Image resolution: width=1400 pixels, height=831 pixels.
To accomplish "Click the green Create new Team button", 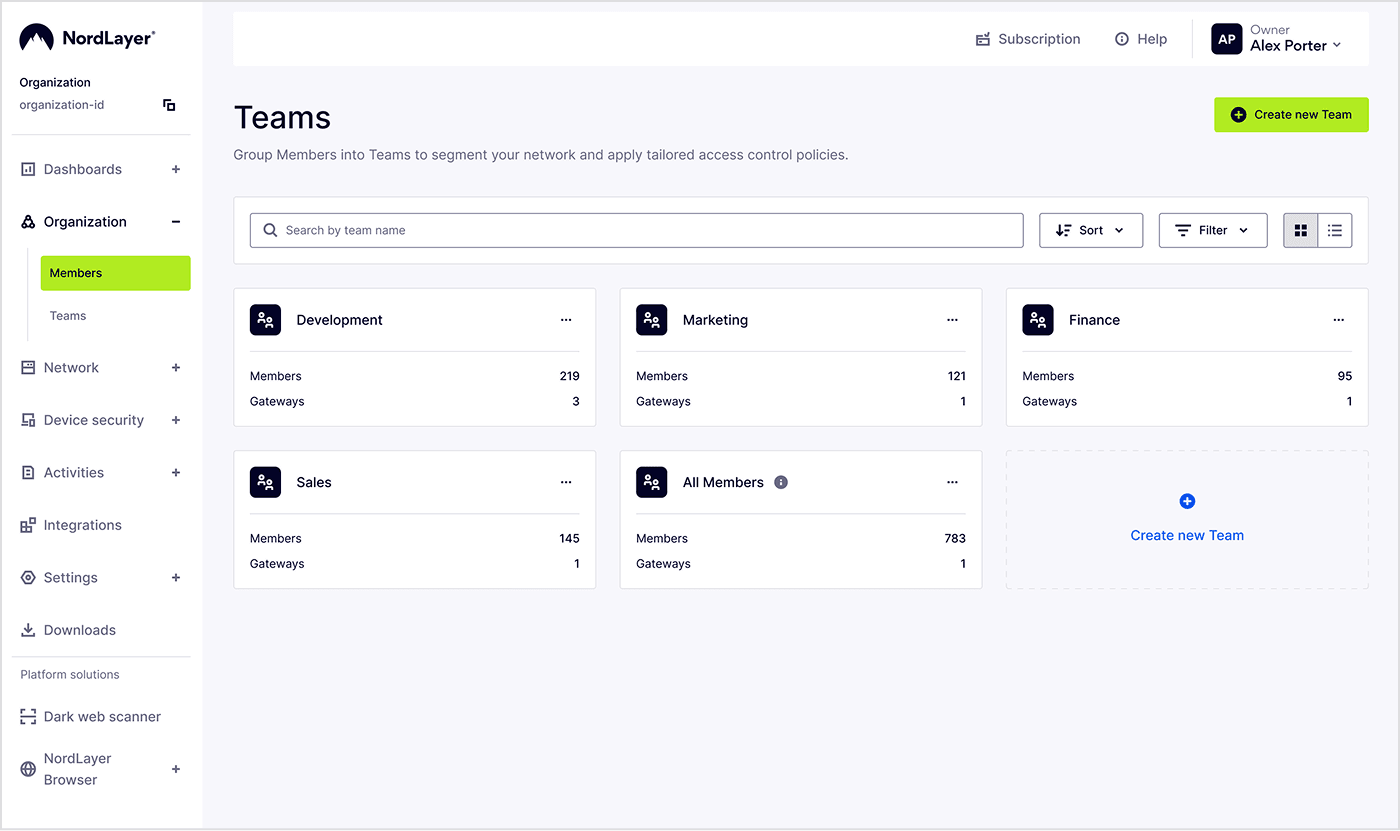I will (1291, 115).
